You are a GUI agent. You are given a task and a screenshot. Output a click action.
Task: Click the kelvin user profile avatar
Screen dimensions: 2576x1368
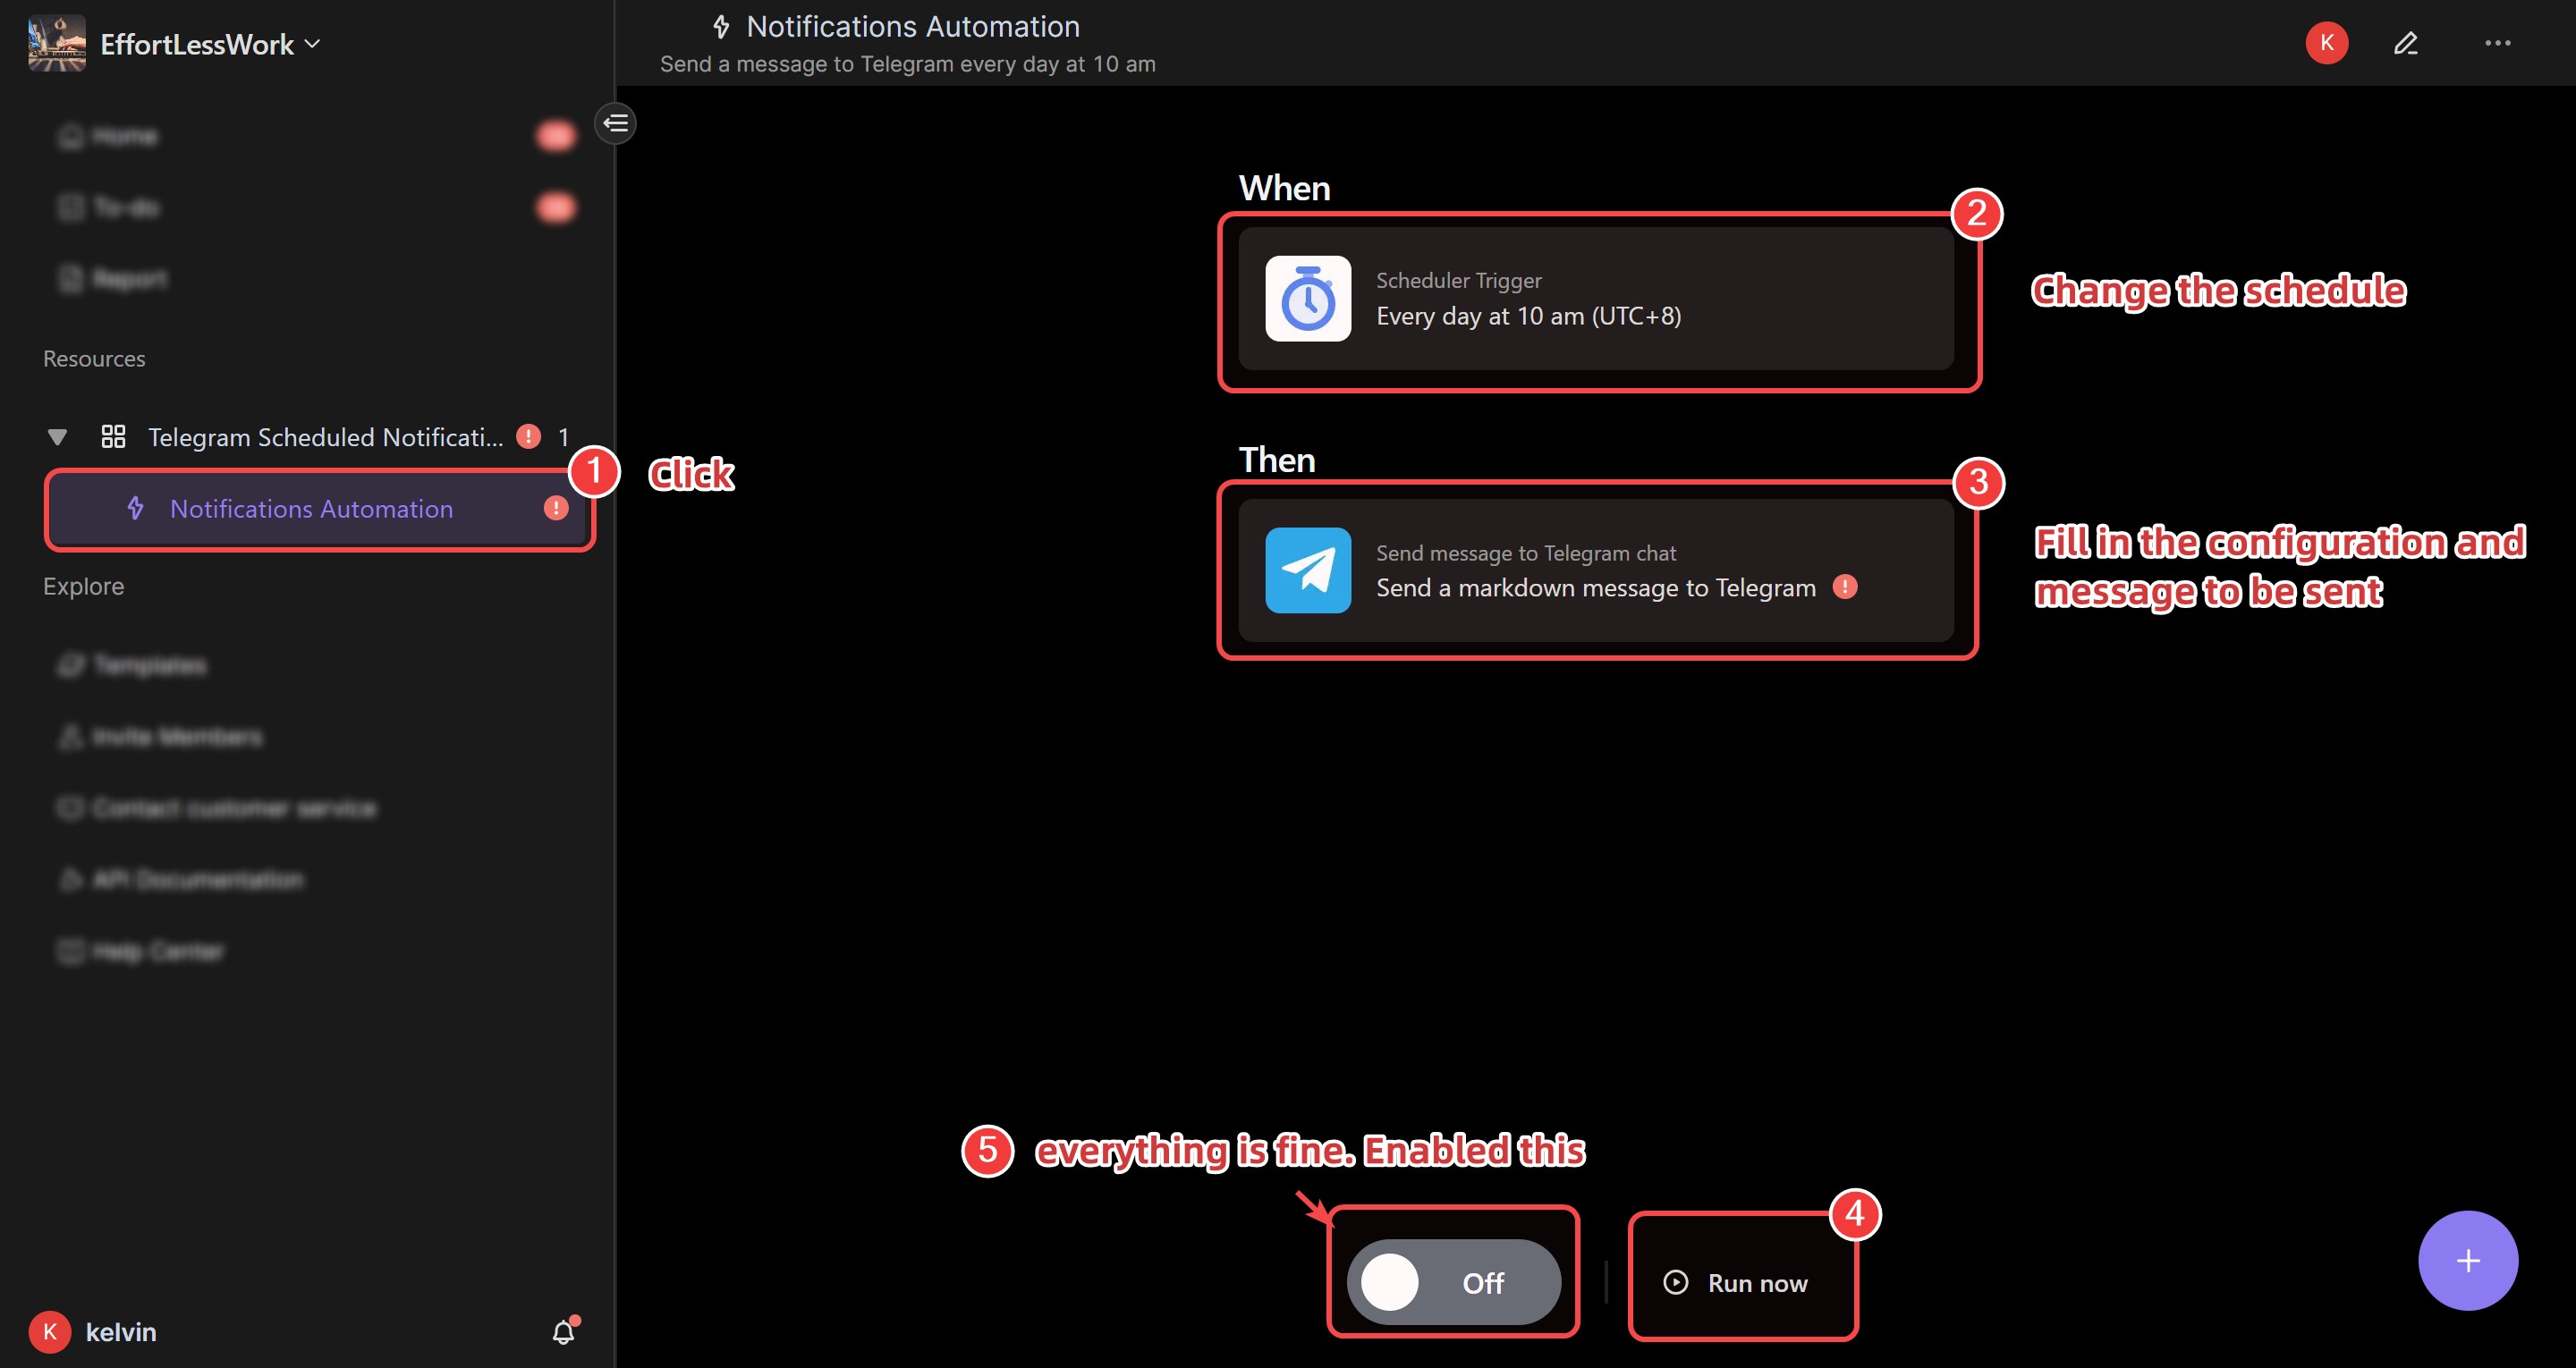47,1330
